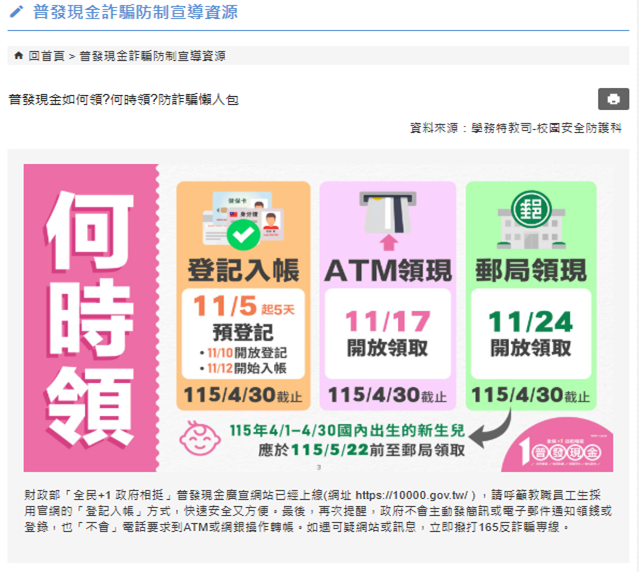The height and width of the screenshot is (572, 639).
Task: Click the page heading 普發現金詐騙防制宣導資源
Action: click(135, 13)
